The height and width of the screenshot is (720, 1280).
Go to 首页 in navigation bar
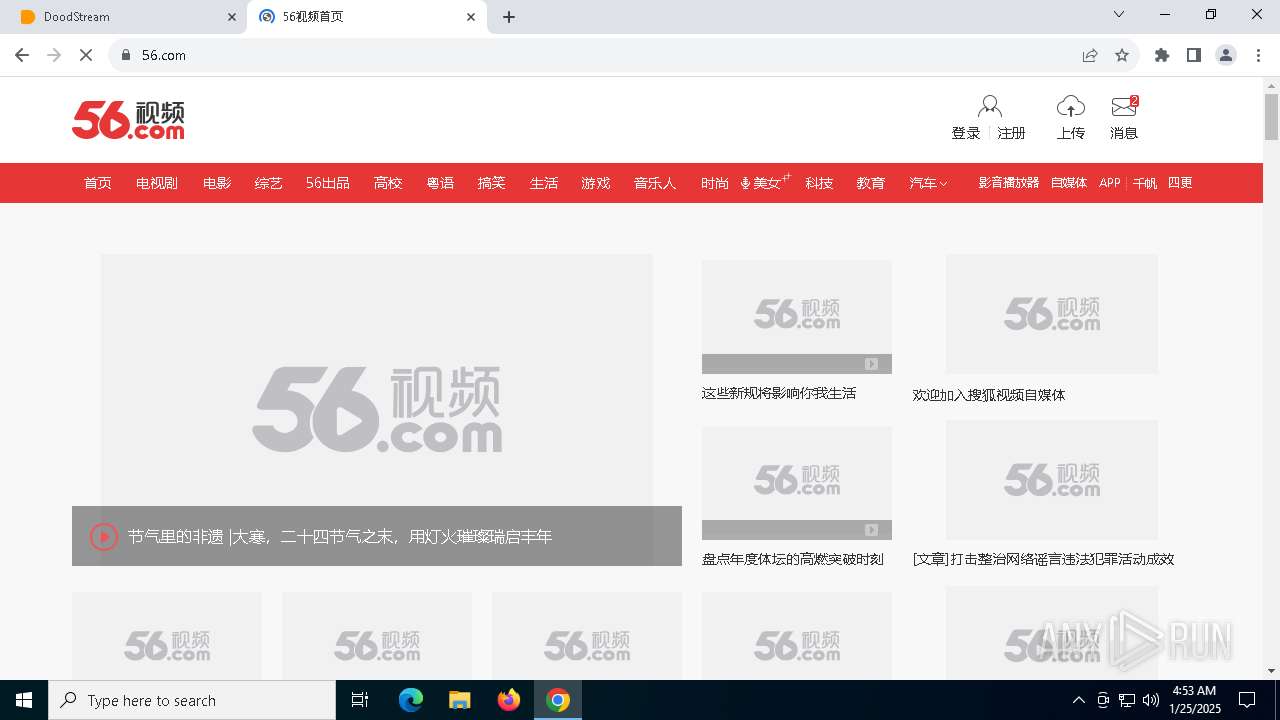(x=98, y=183)
